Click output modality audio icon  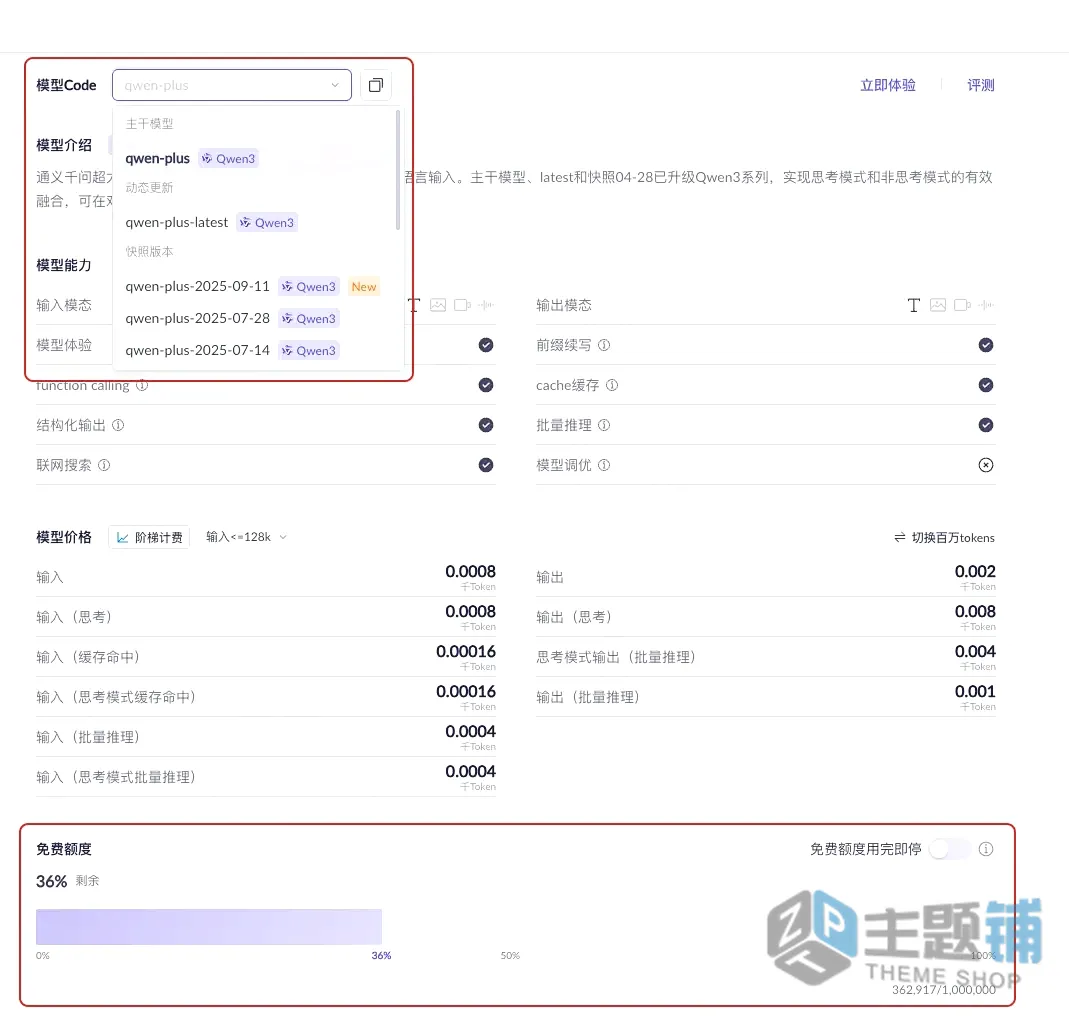[x=987, y=305]
